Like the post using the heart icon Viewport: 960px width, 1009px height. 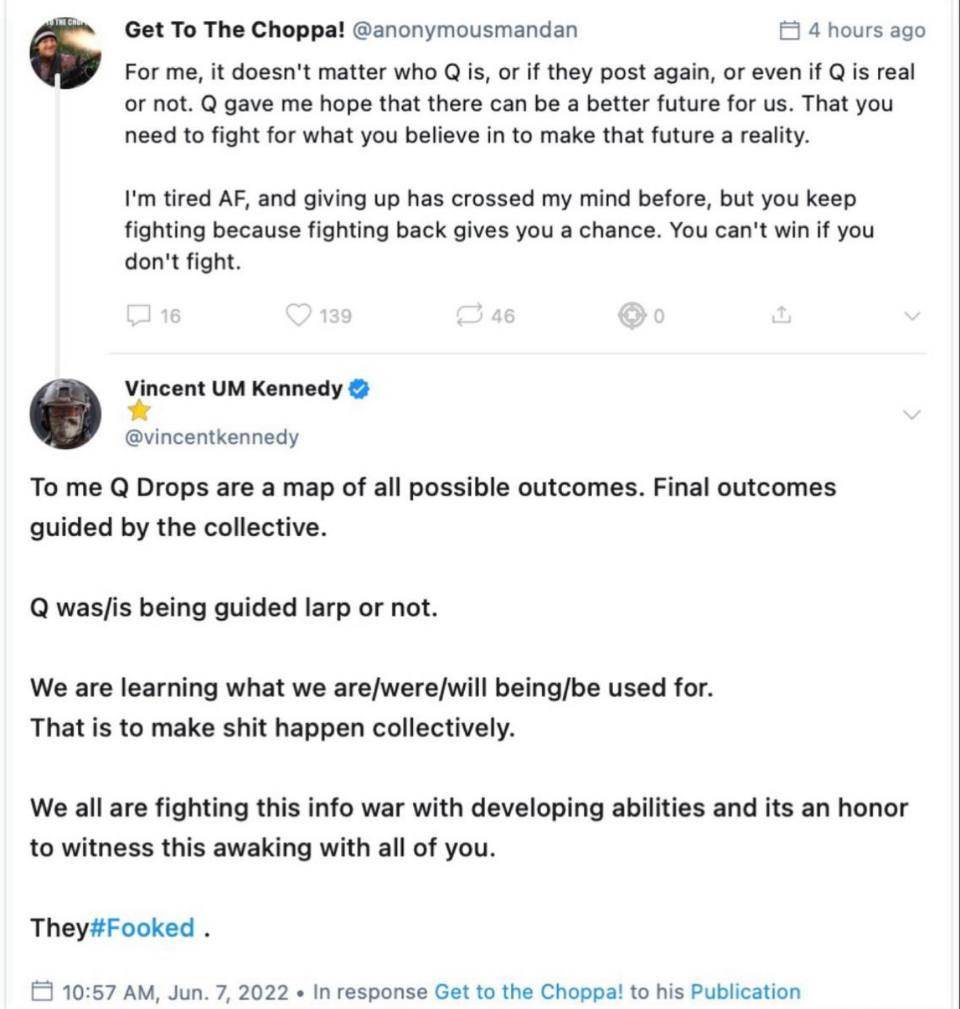click(x=299, y=316)
